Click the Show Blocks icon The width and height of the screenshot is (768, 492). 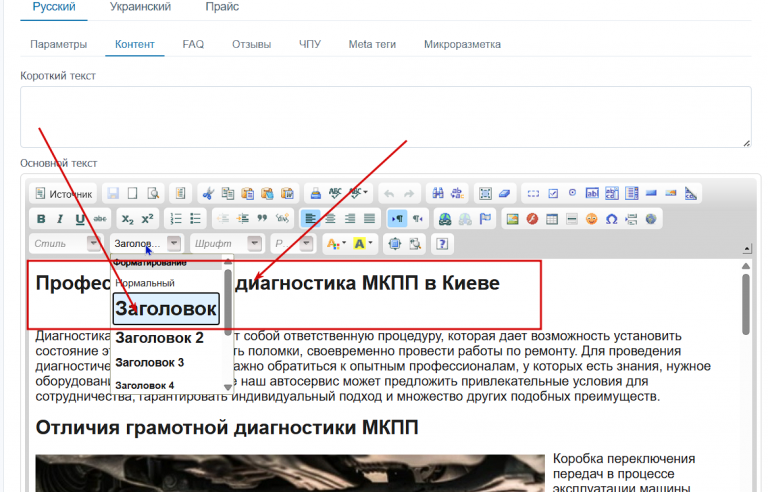coord(415,244)
